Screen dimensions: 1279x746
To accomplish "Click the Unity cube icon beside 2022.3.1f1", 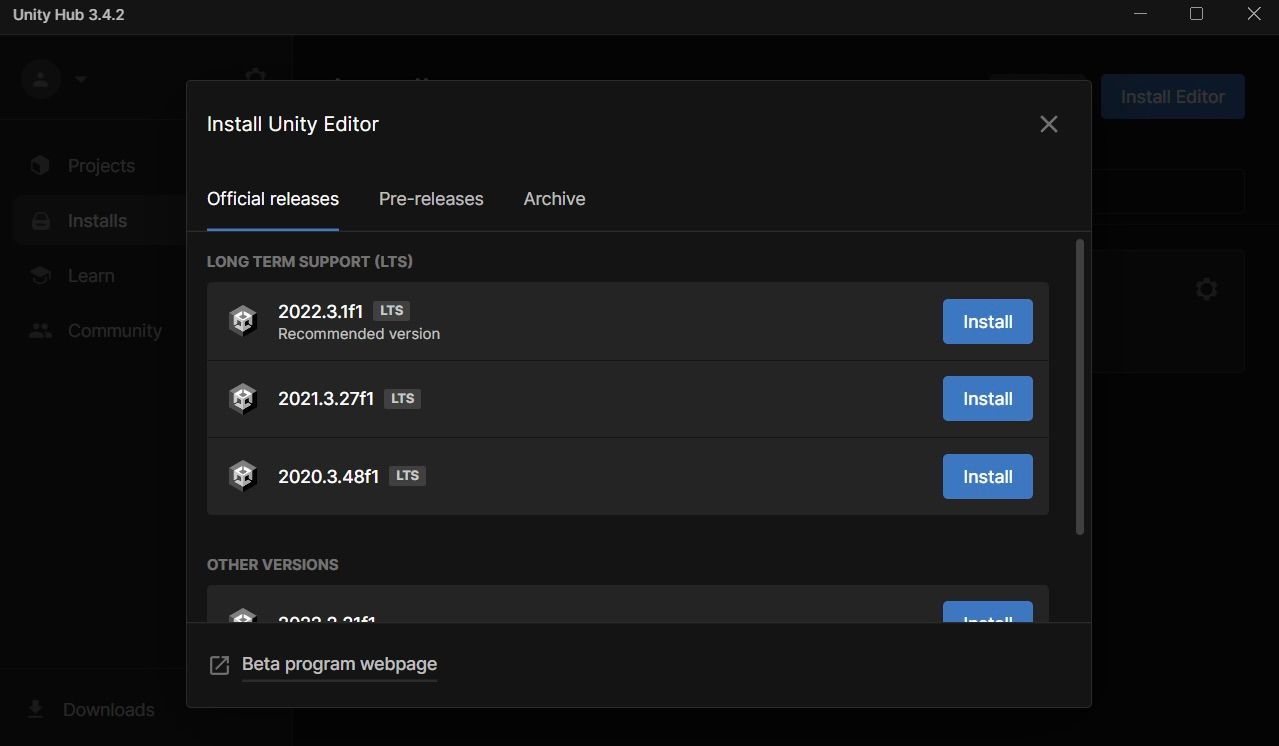I will (243, 321).
